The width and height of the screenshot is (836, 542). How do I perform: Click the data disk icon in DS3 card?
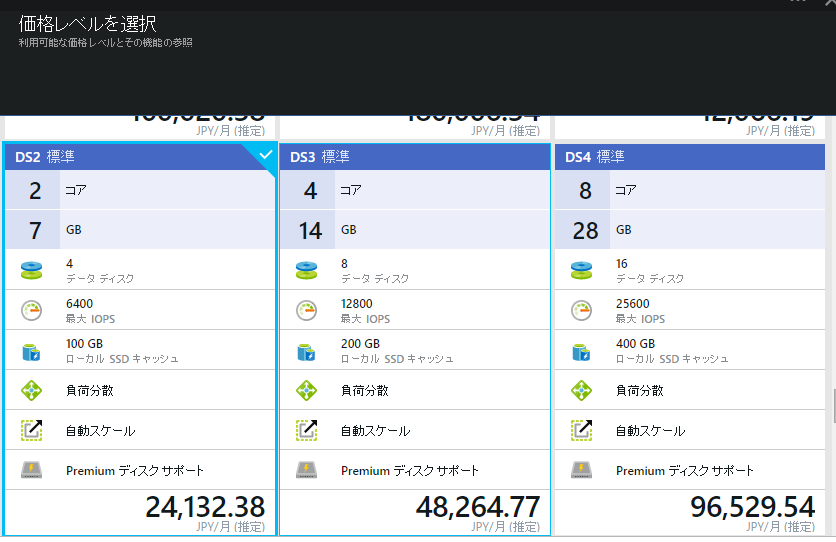tap(307, 270)
